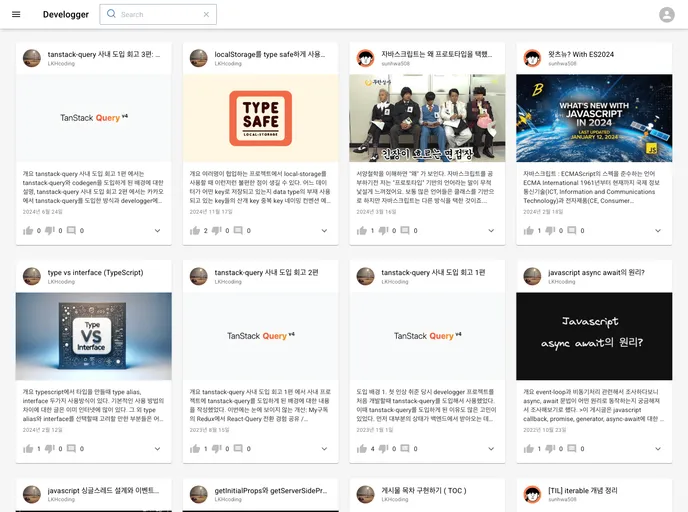Like the With ES2024 post
688x512 pixels.
click(x=528, y=230)
